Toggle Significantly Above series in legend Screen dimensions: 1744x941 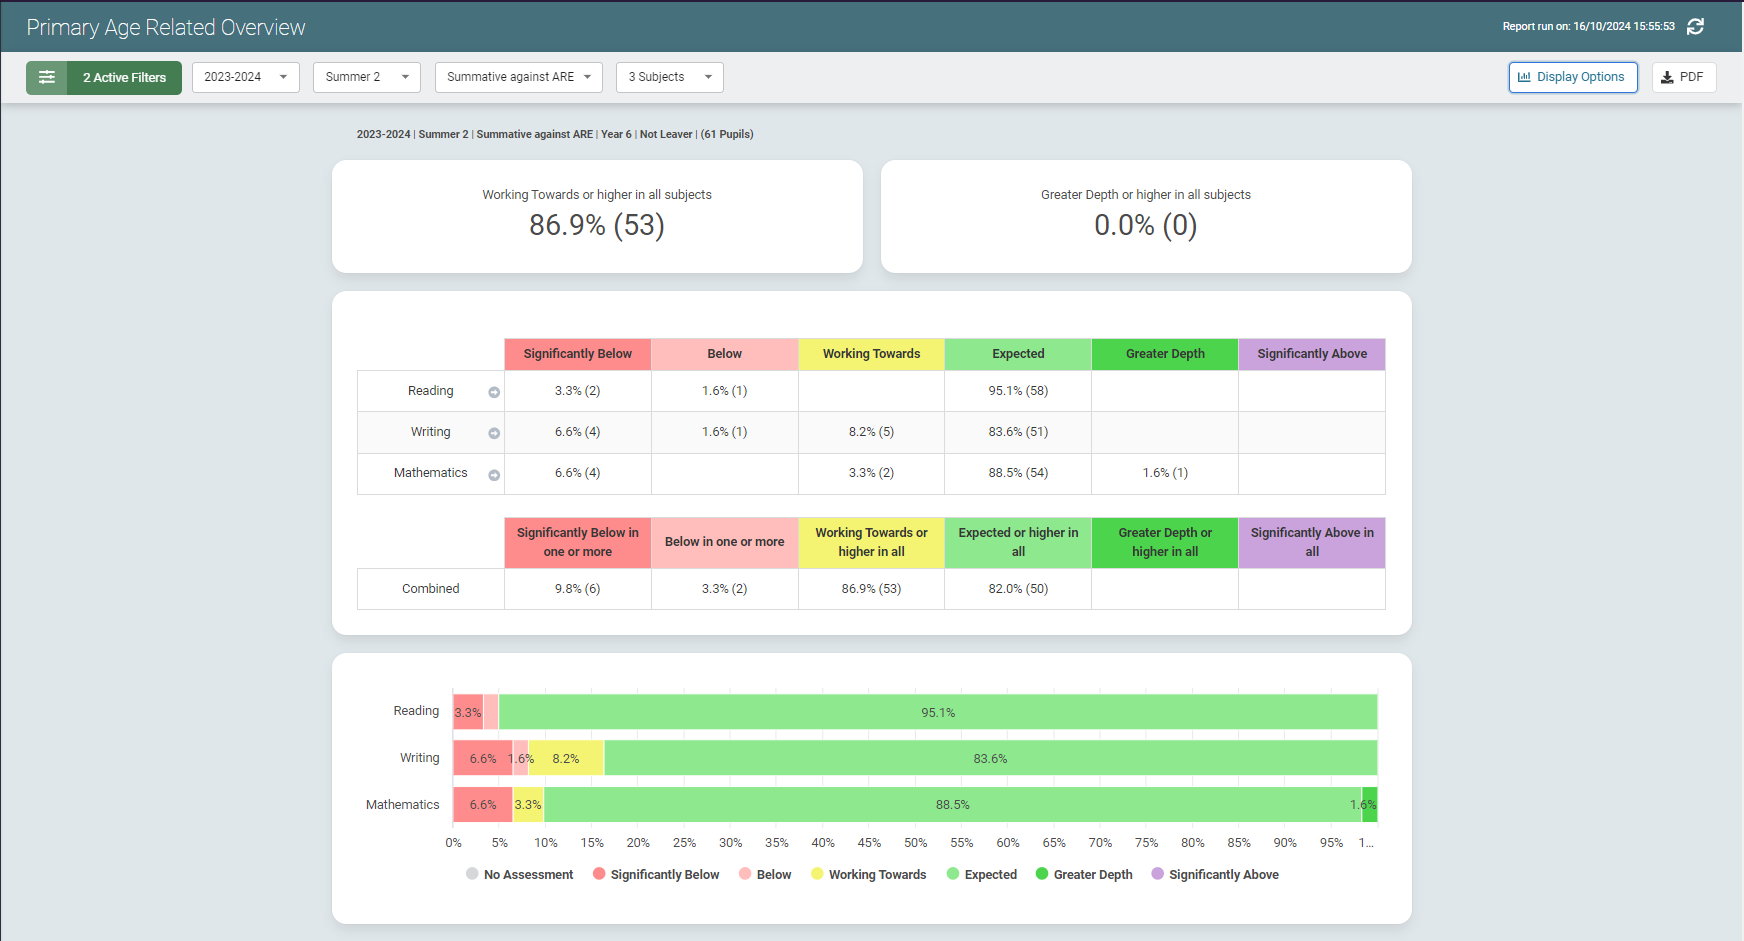point(1214,874)
